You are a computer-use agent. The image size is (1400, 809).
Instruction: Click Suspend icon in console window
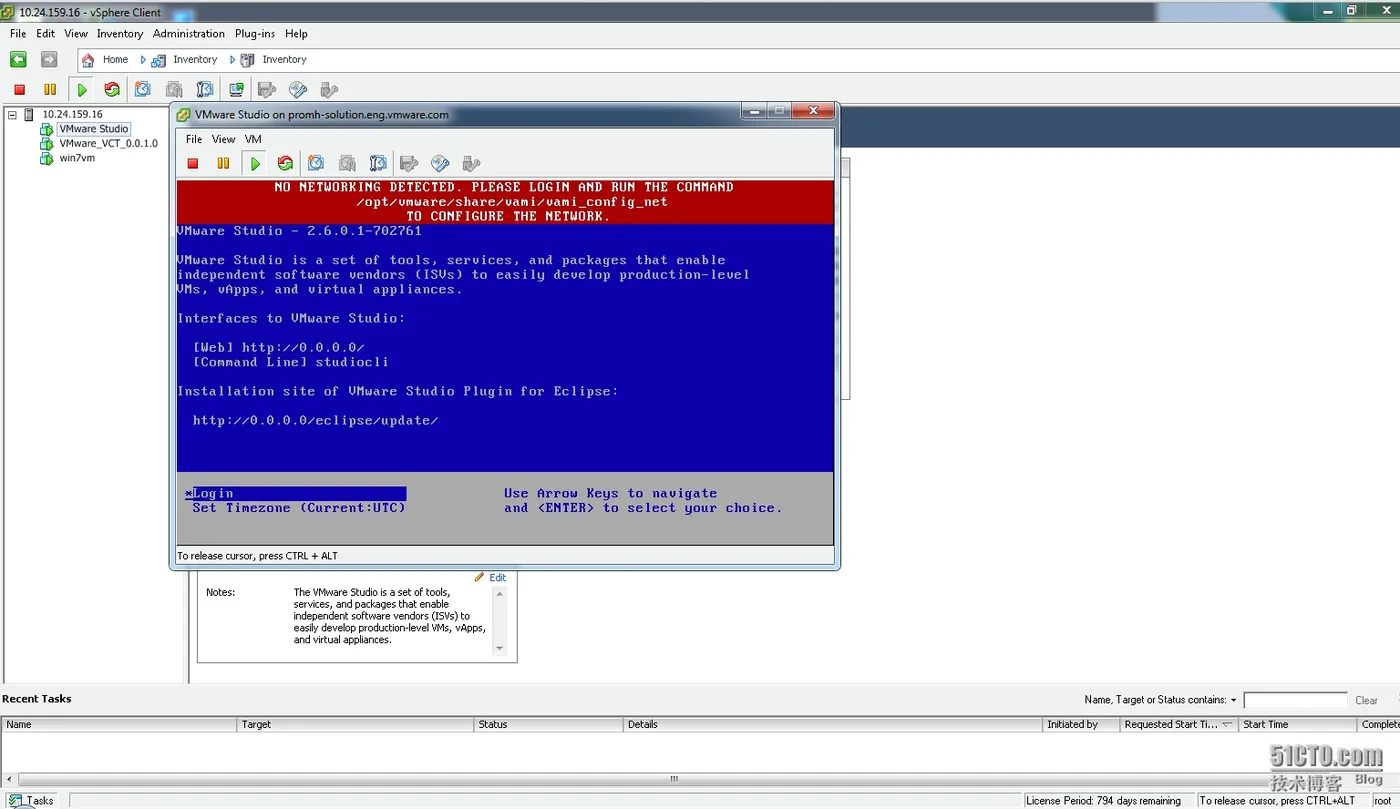pyautogui.click(x=224, y=163)
